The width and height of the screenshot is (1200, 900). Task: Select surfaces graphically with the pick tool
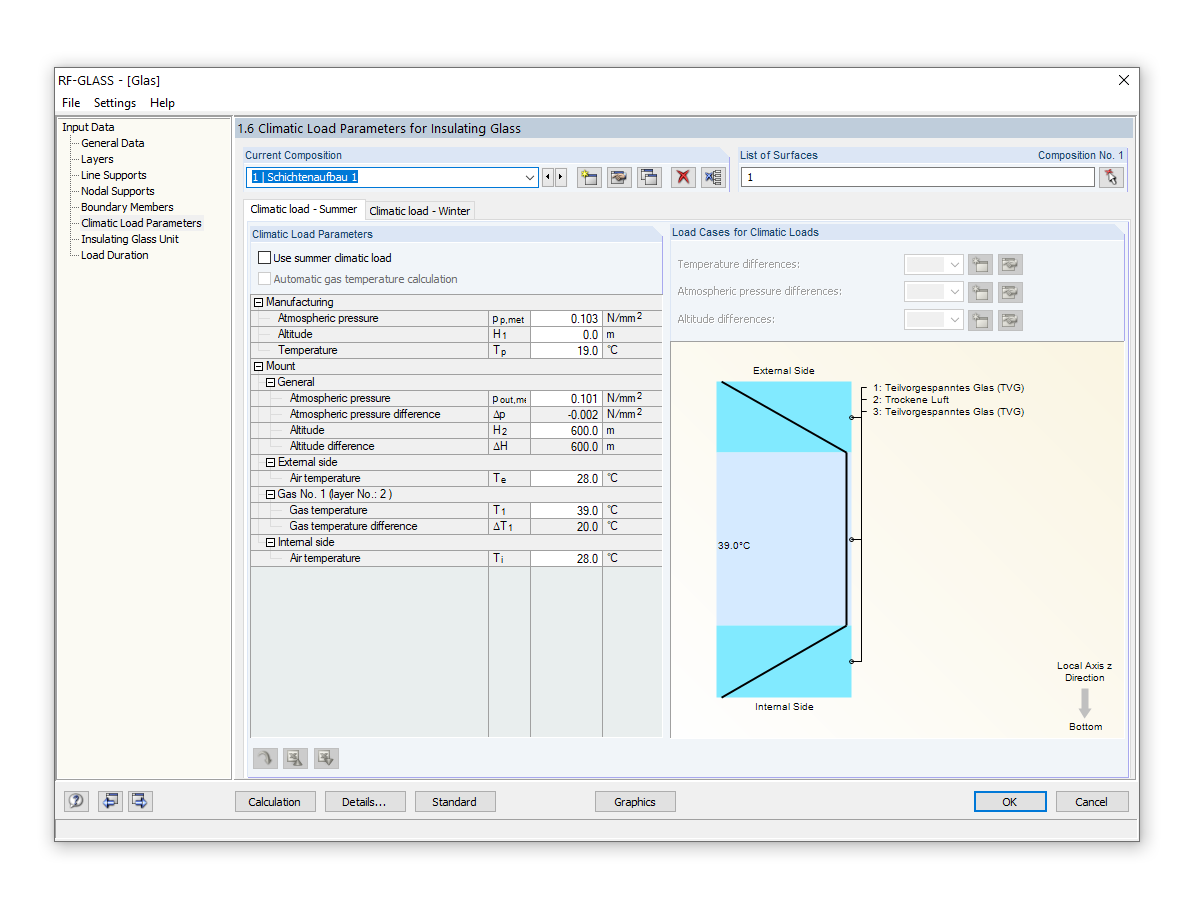[1111, 177]
